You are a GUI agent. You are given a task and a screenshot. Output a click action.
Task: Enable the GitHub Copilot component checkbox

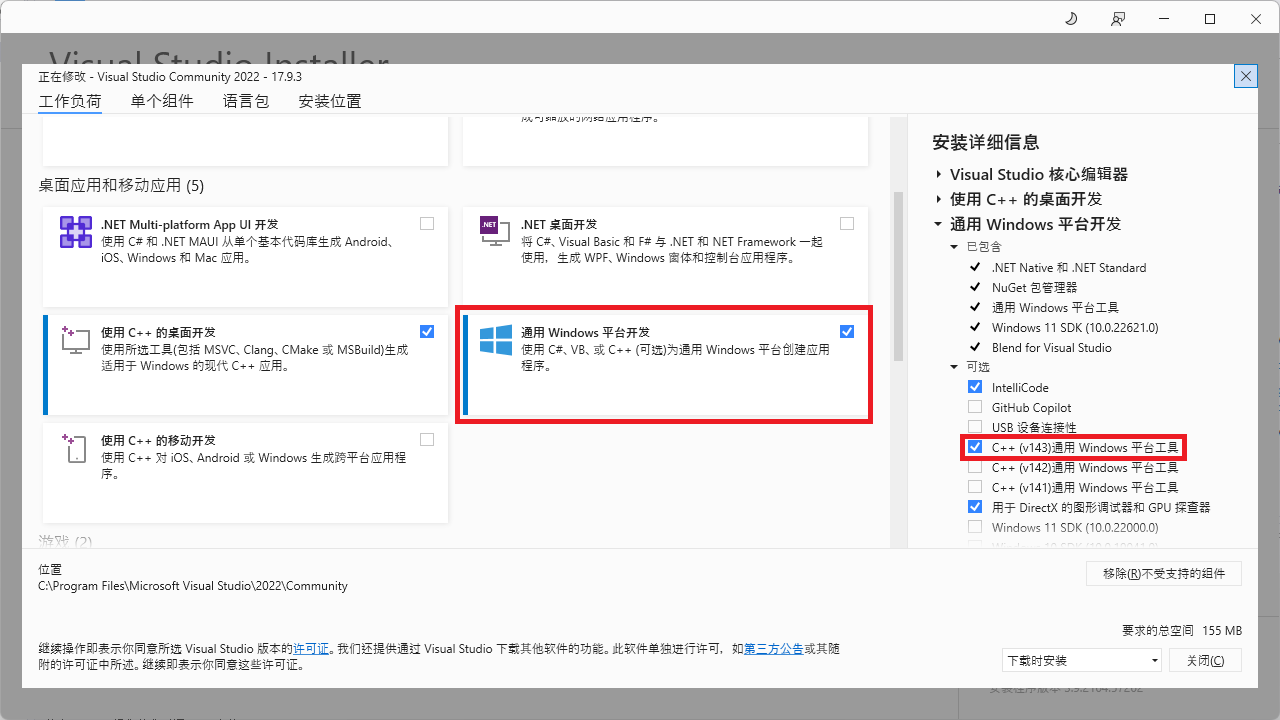tap(975, 407)
